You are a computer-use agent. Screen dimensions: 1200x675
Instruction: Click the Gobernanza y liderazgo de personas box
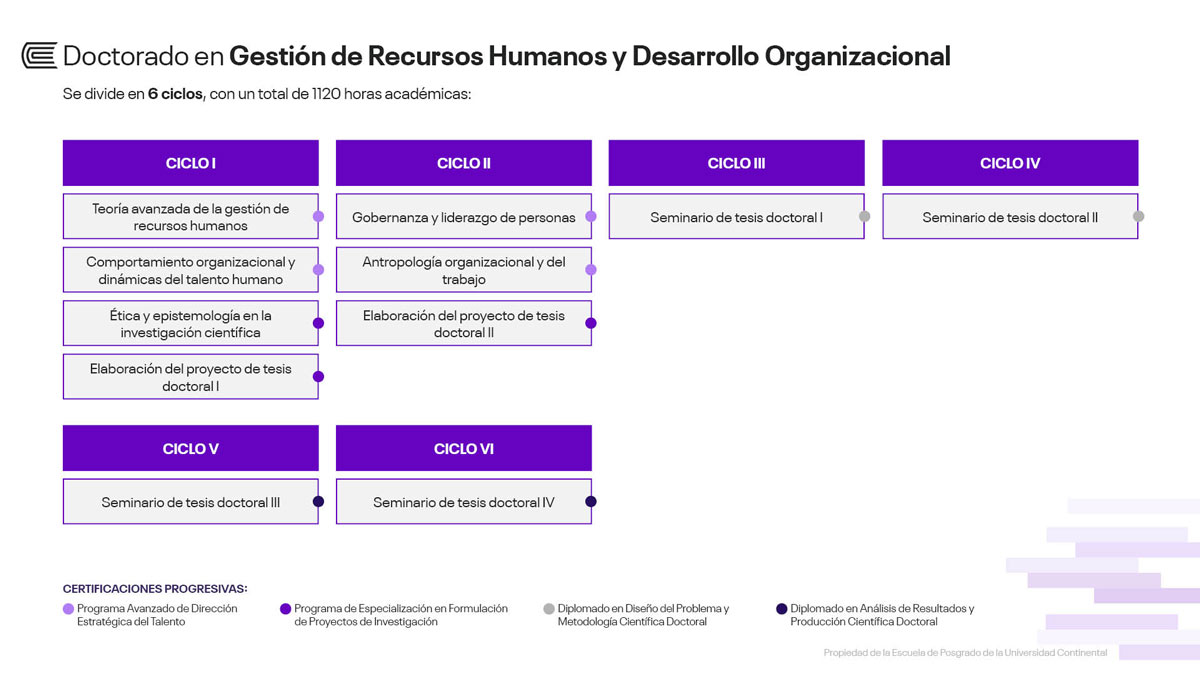tap(463, 217)
